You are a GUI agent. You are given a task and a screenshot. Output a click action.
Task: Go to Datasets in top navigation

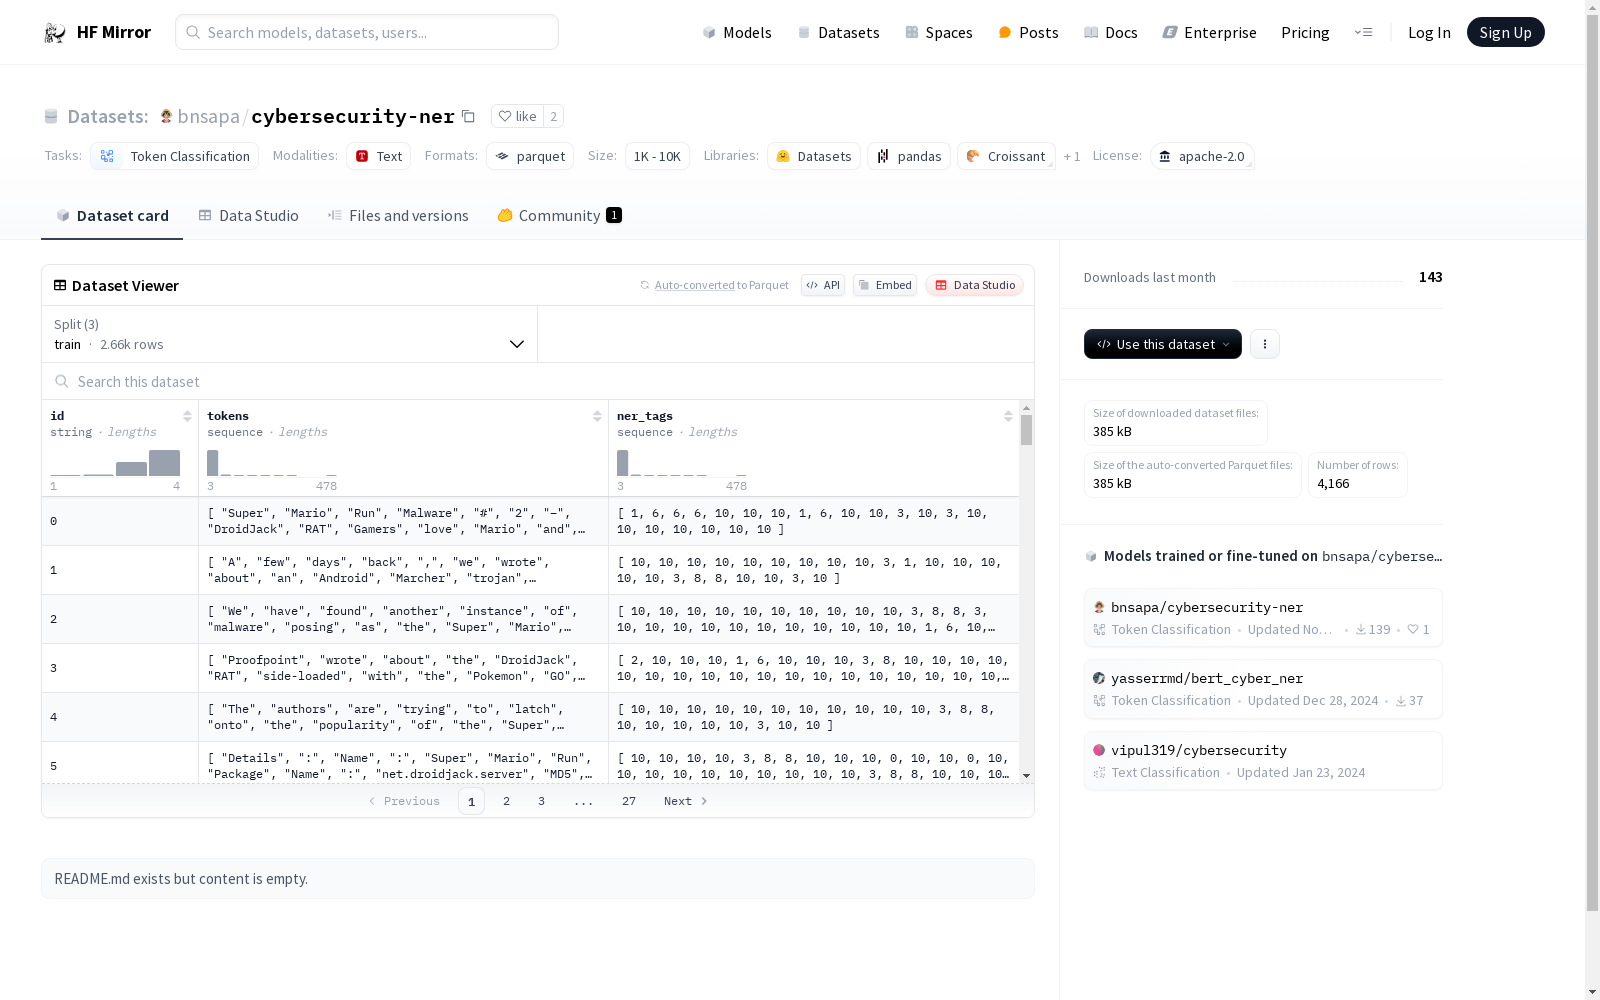click(x=838, y=32)
